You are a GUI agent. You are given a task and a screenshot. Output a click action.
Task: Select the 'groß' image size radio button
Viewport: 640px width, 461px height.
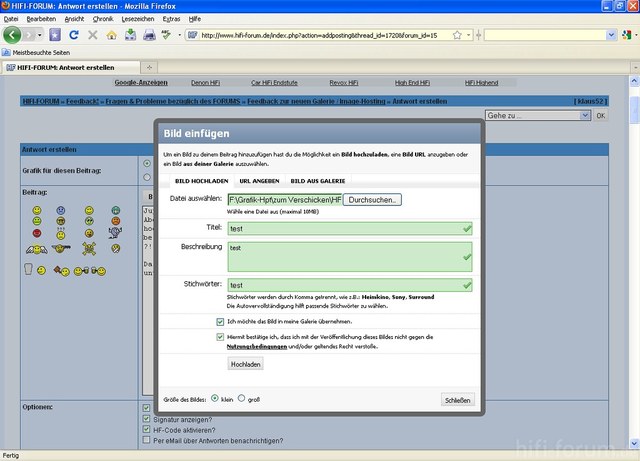pos(241,398)
